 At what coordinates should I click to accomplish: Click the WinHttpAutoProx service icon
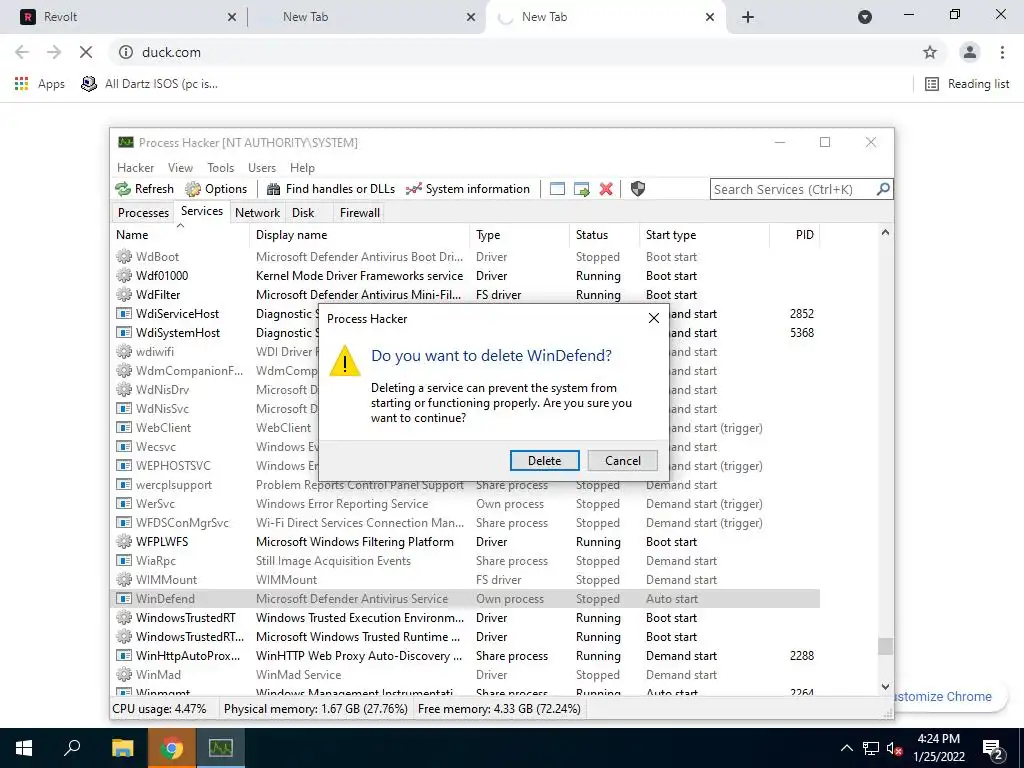click(x=124, y=656)
